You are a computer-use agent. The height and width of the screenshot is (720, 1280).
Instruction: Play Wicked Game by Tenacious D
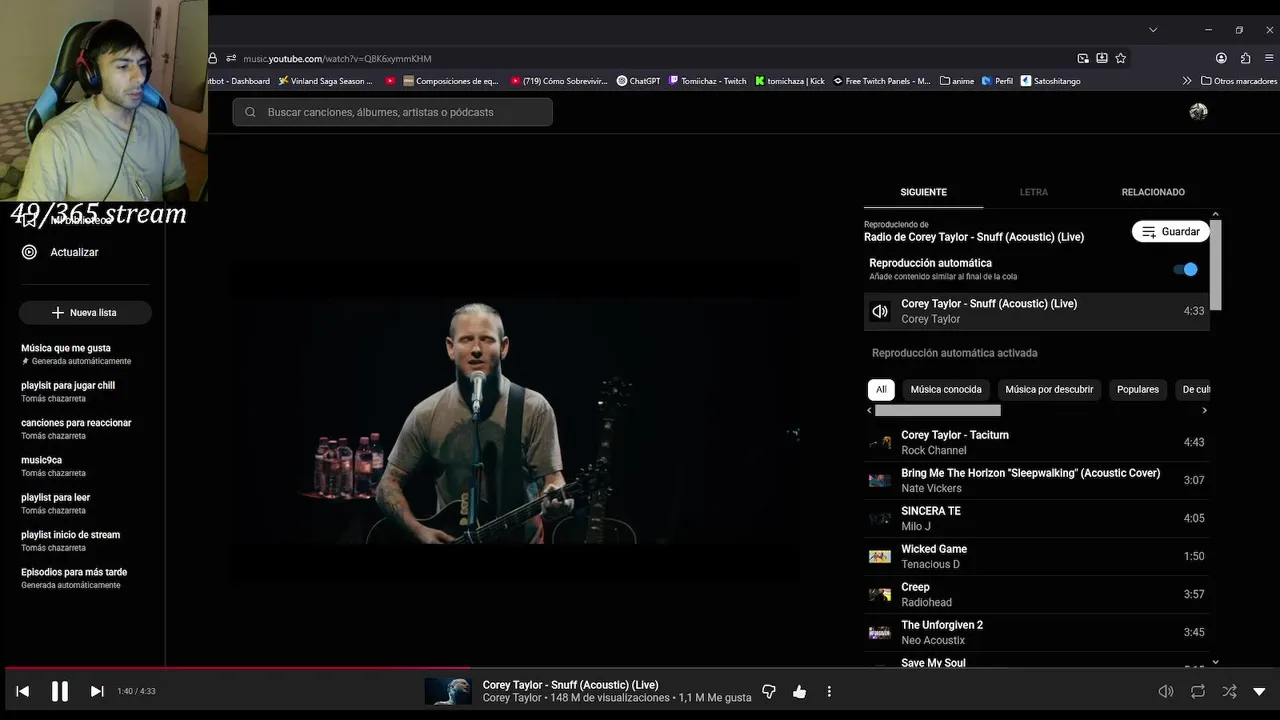coord(1036,556)
